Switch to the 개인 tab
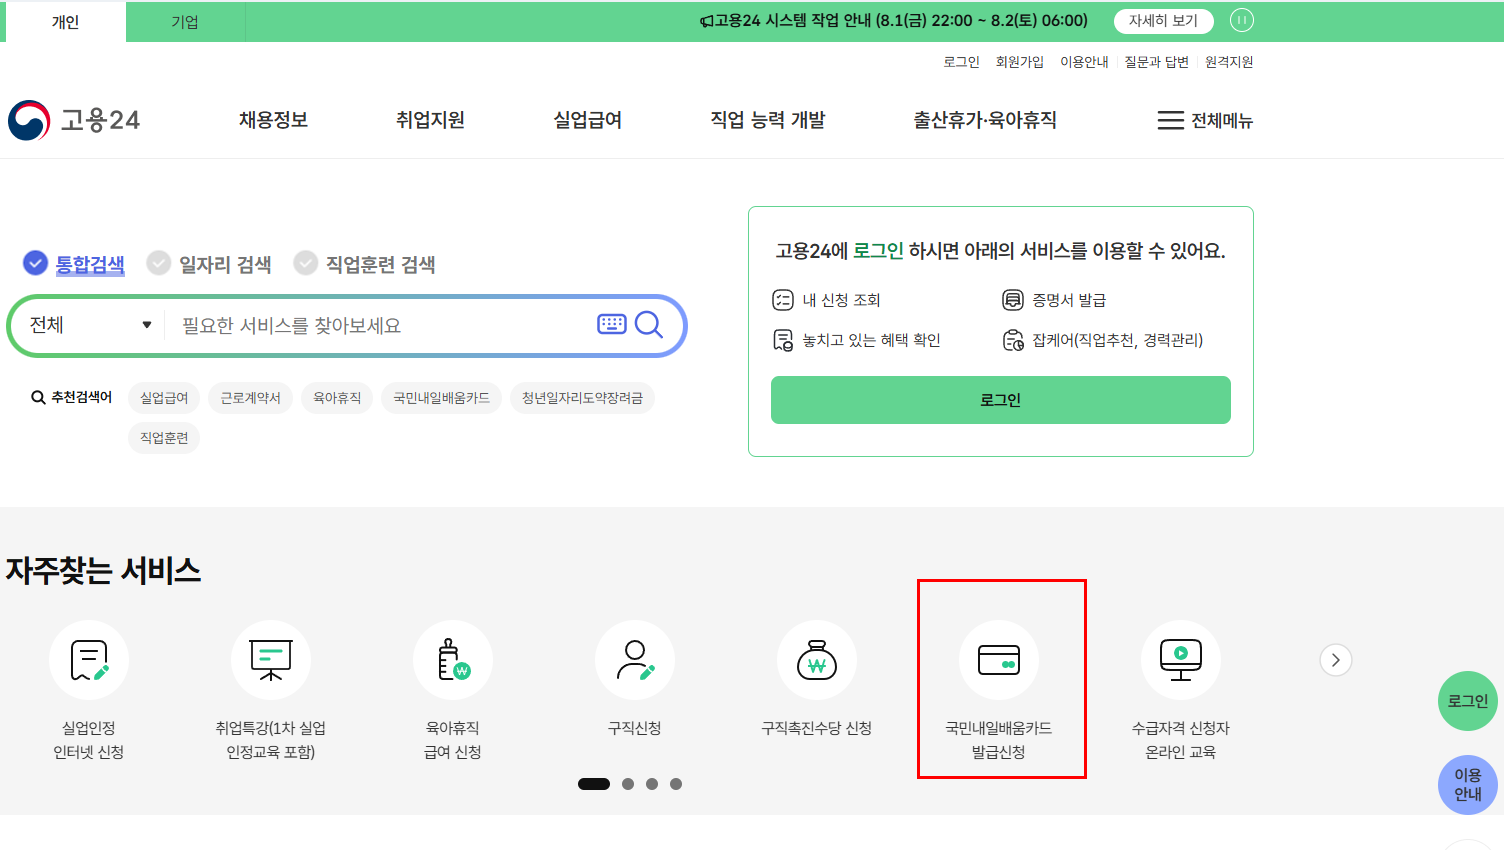Viewport: 1504px width, 850px height. [x=65, y=22]
